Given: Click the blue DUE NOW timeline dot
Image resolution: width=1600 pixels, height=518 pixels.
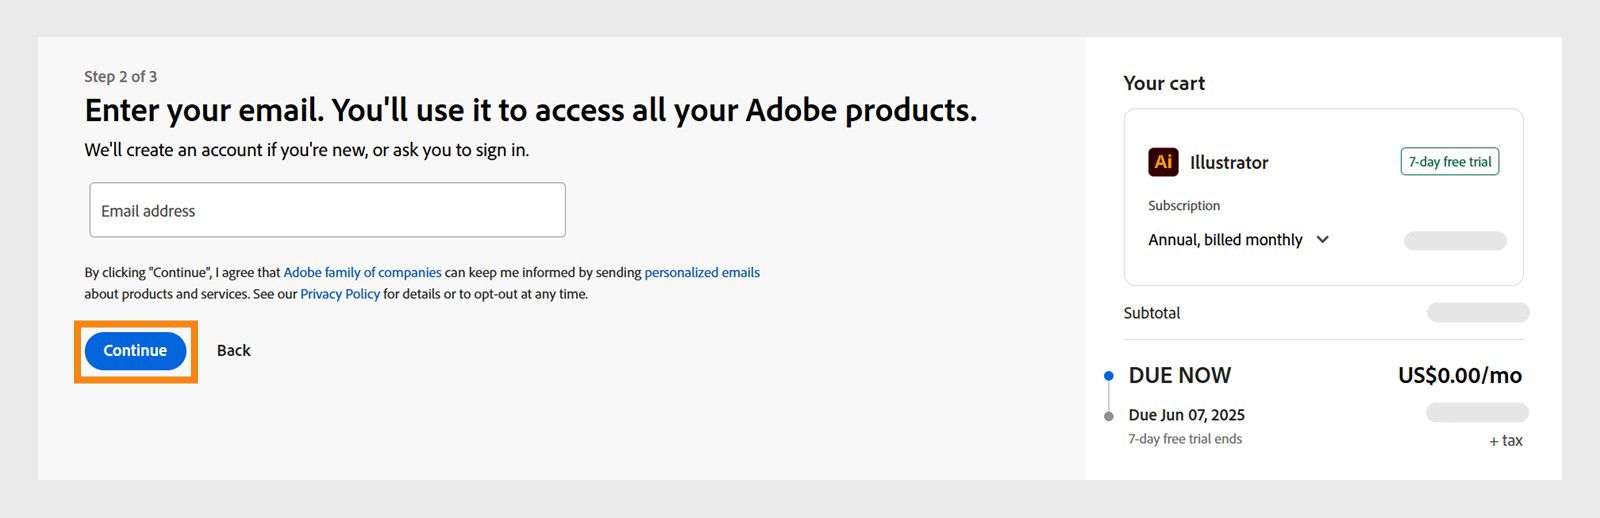Looking at the screenshot, I should pyautogui.click(x=1108, y=376).
